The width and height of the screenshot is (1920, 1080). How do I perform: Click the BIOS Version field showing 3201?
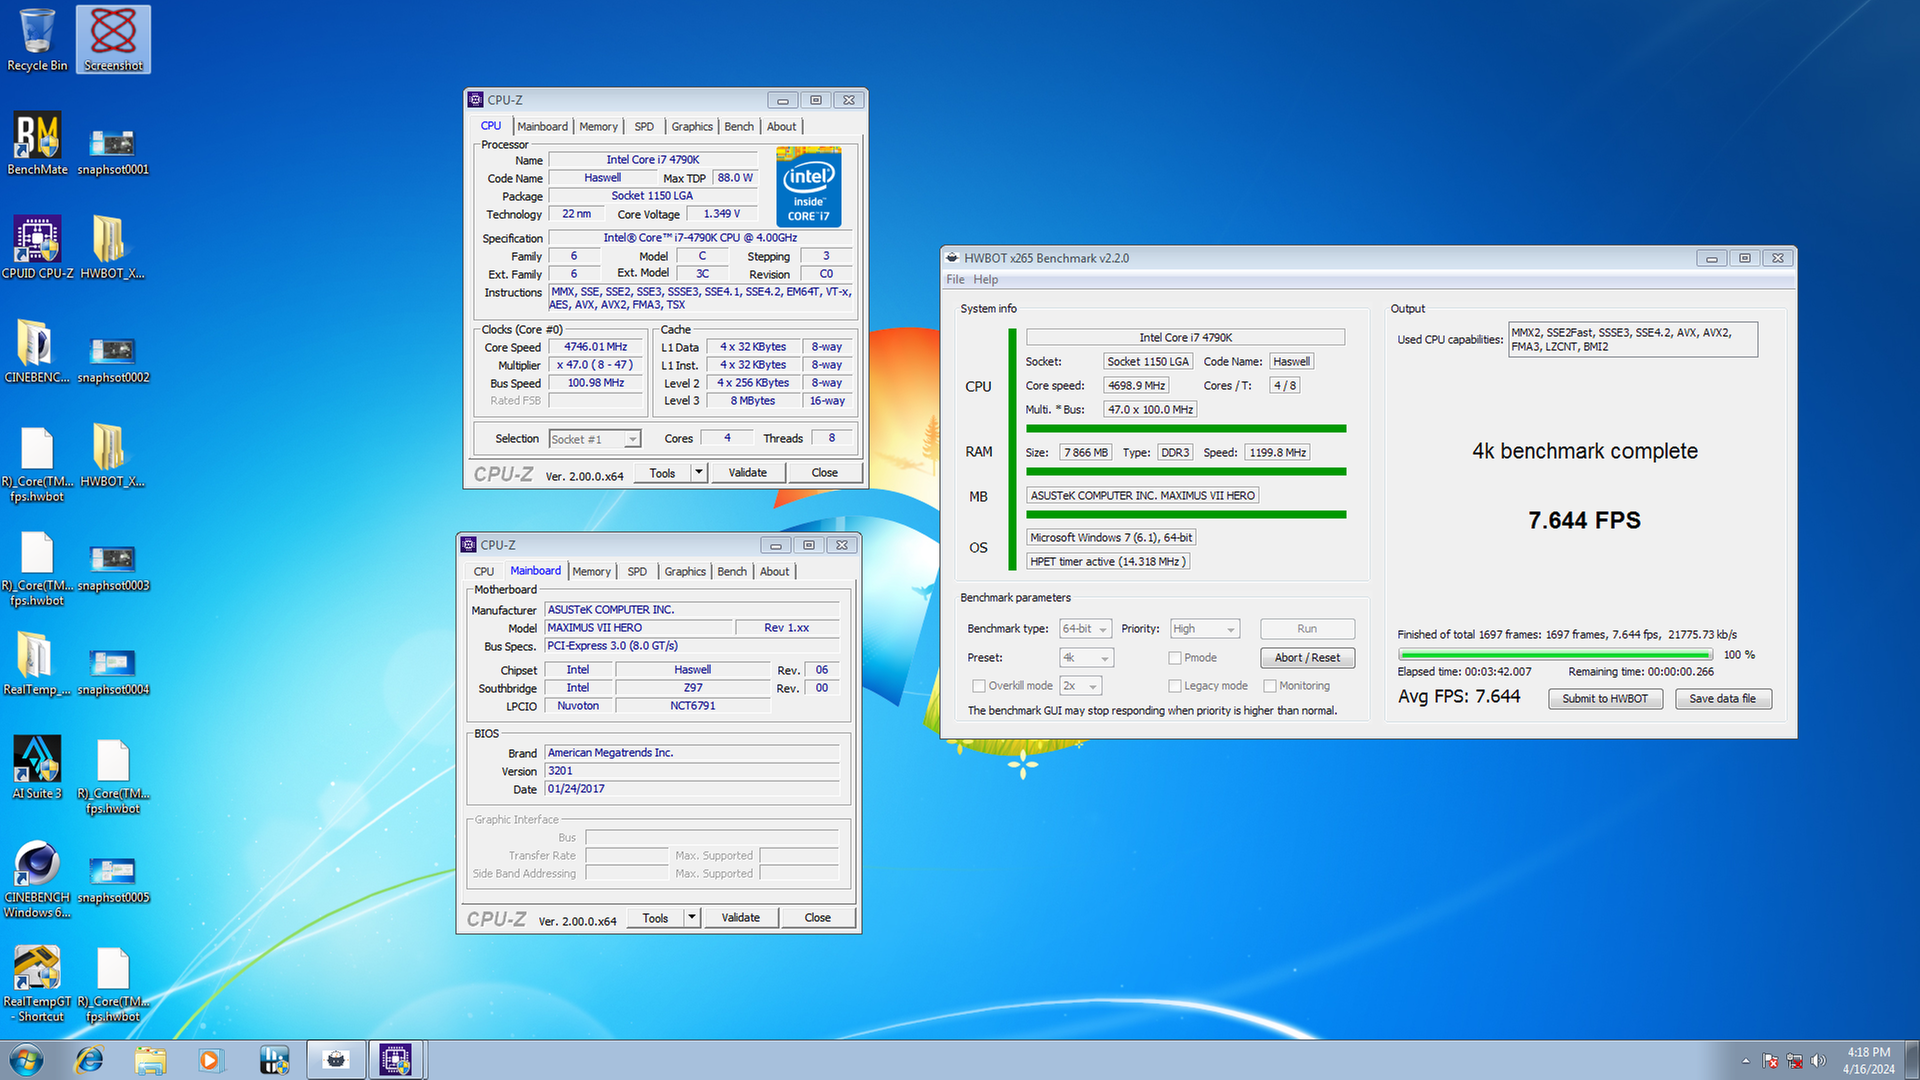(x=692, y=771)
